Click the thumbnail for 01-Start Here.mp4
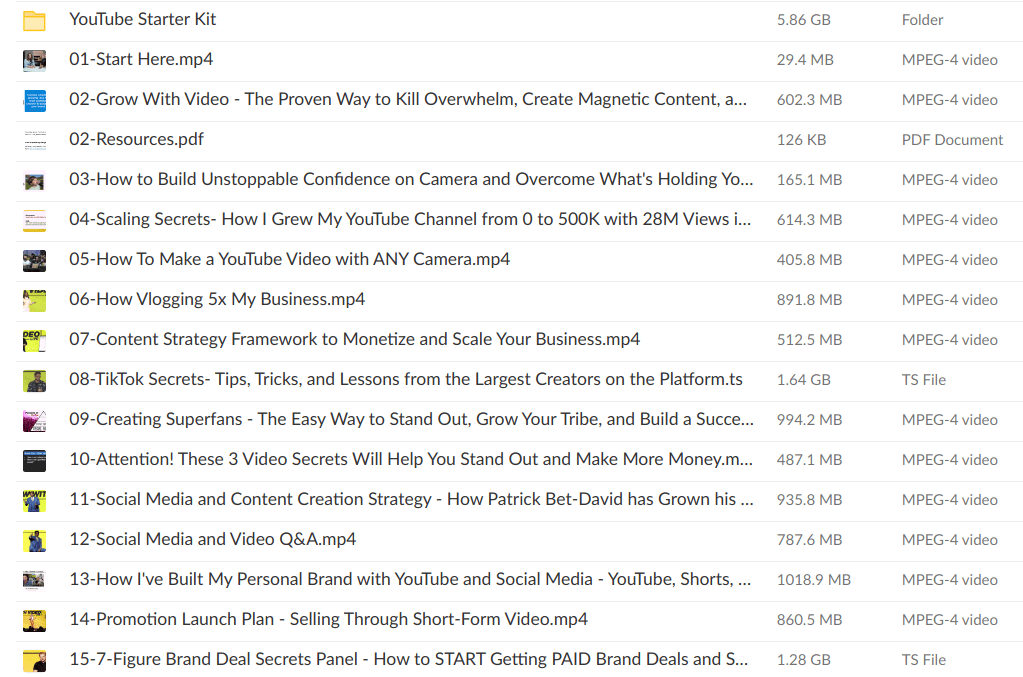The height and width of the screenshot is (677, 1023). click(x=35, y=60)
